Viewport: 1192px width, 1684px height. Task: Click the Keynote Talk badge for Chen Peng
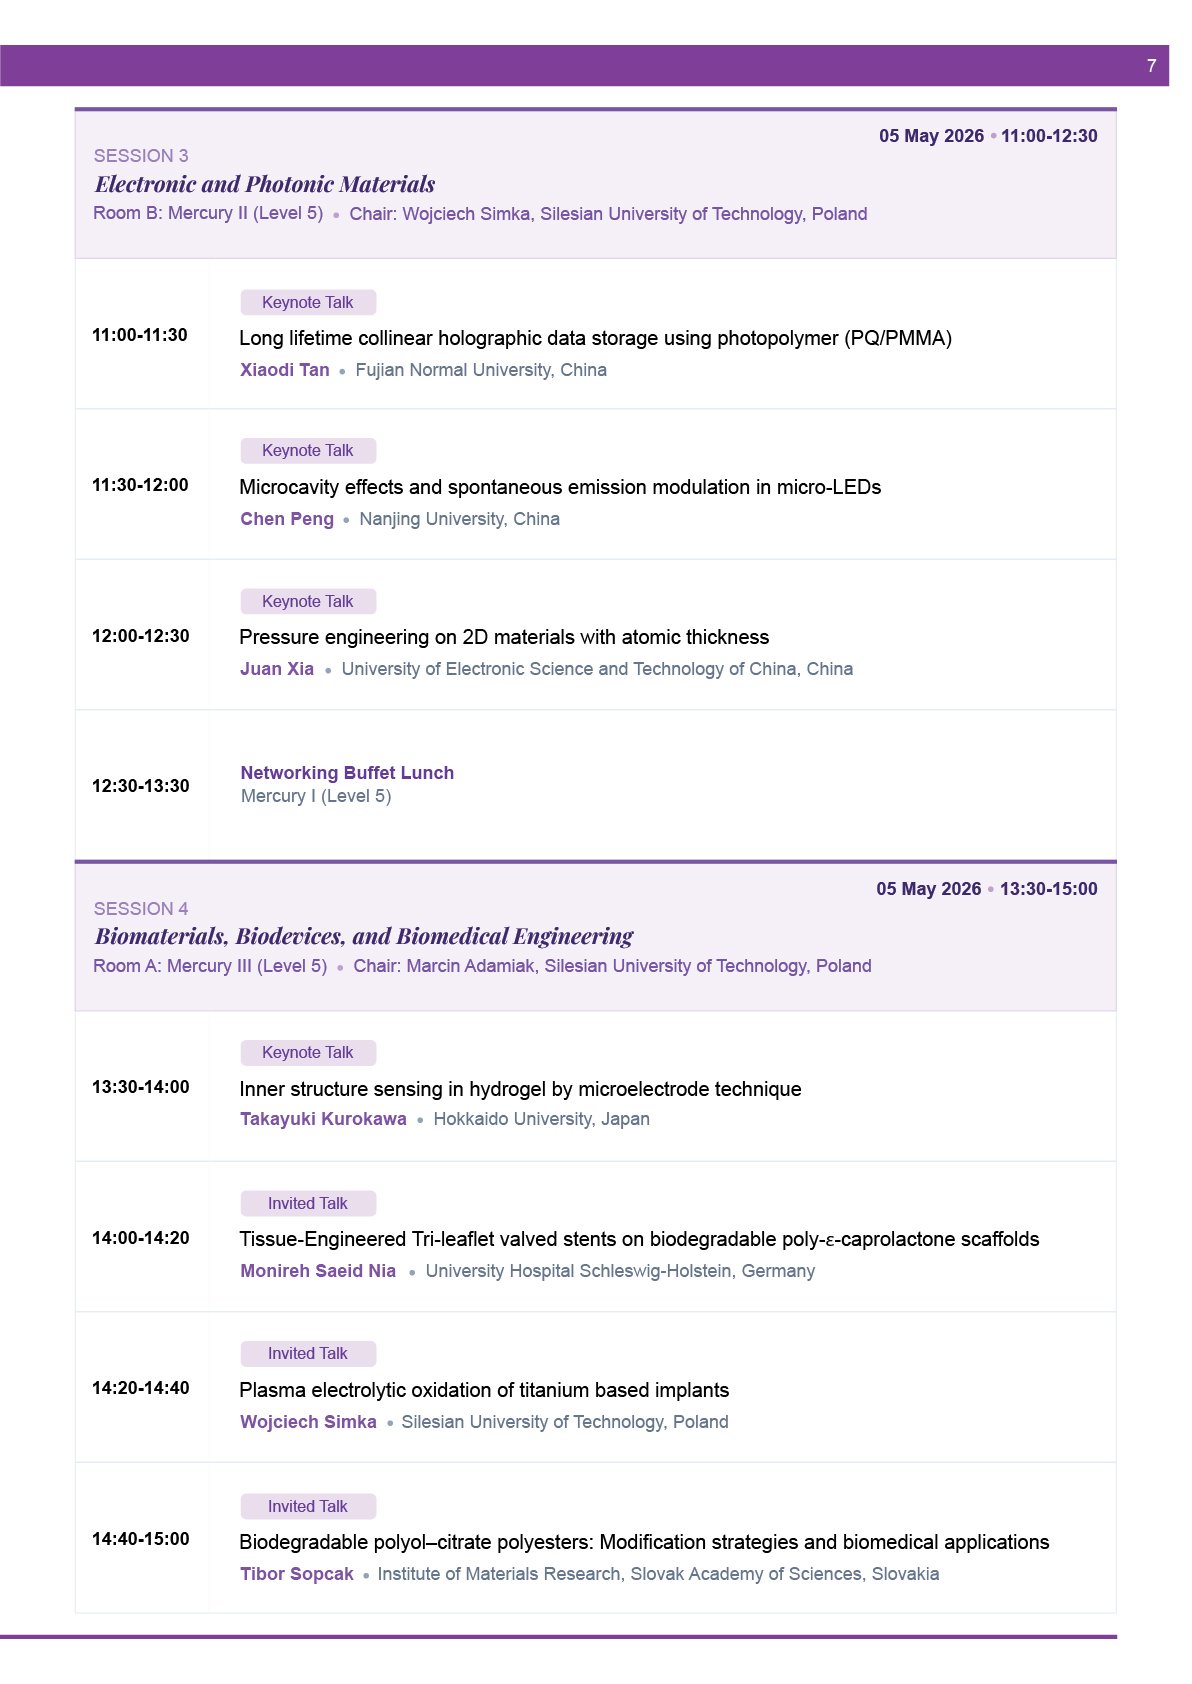click(308, 450)
